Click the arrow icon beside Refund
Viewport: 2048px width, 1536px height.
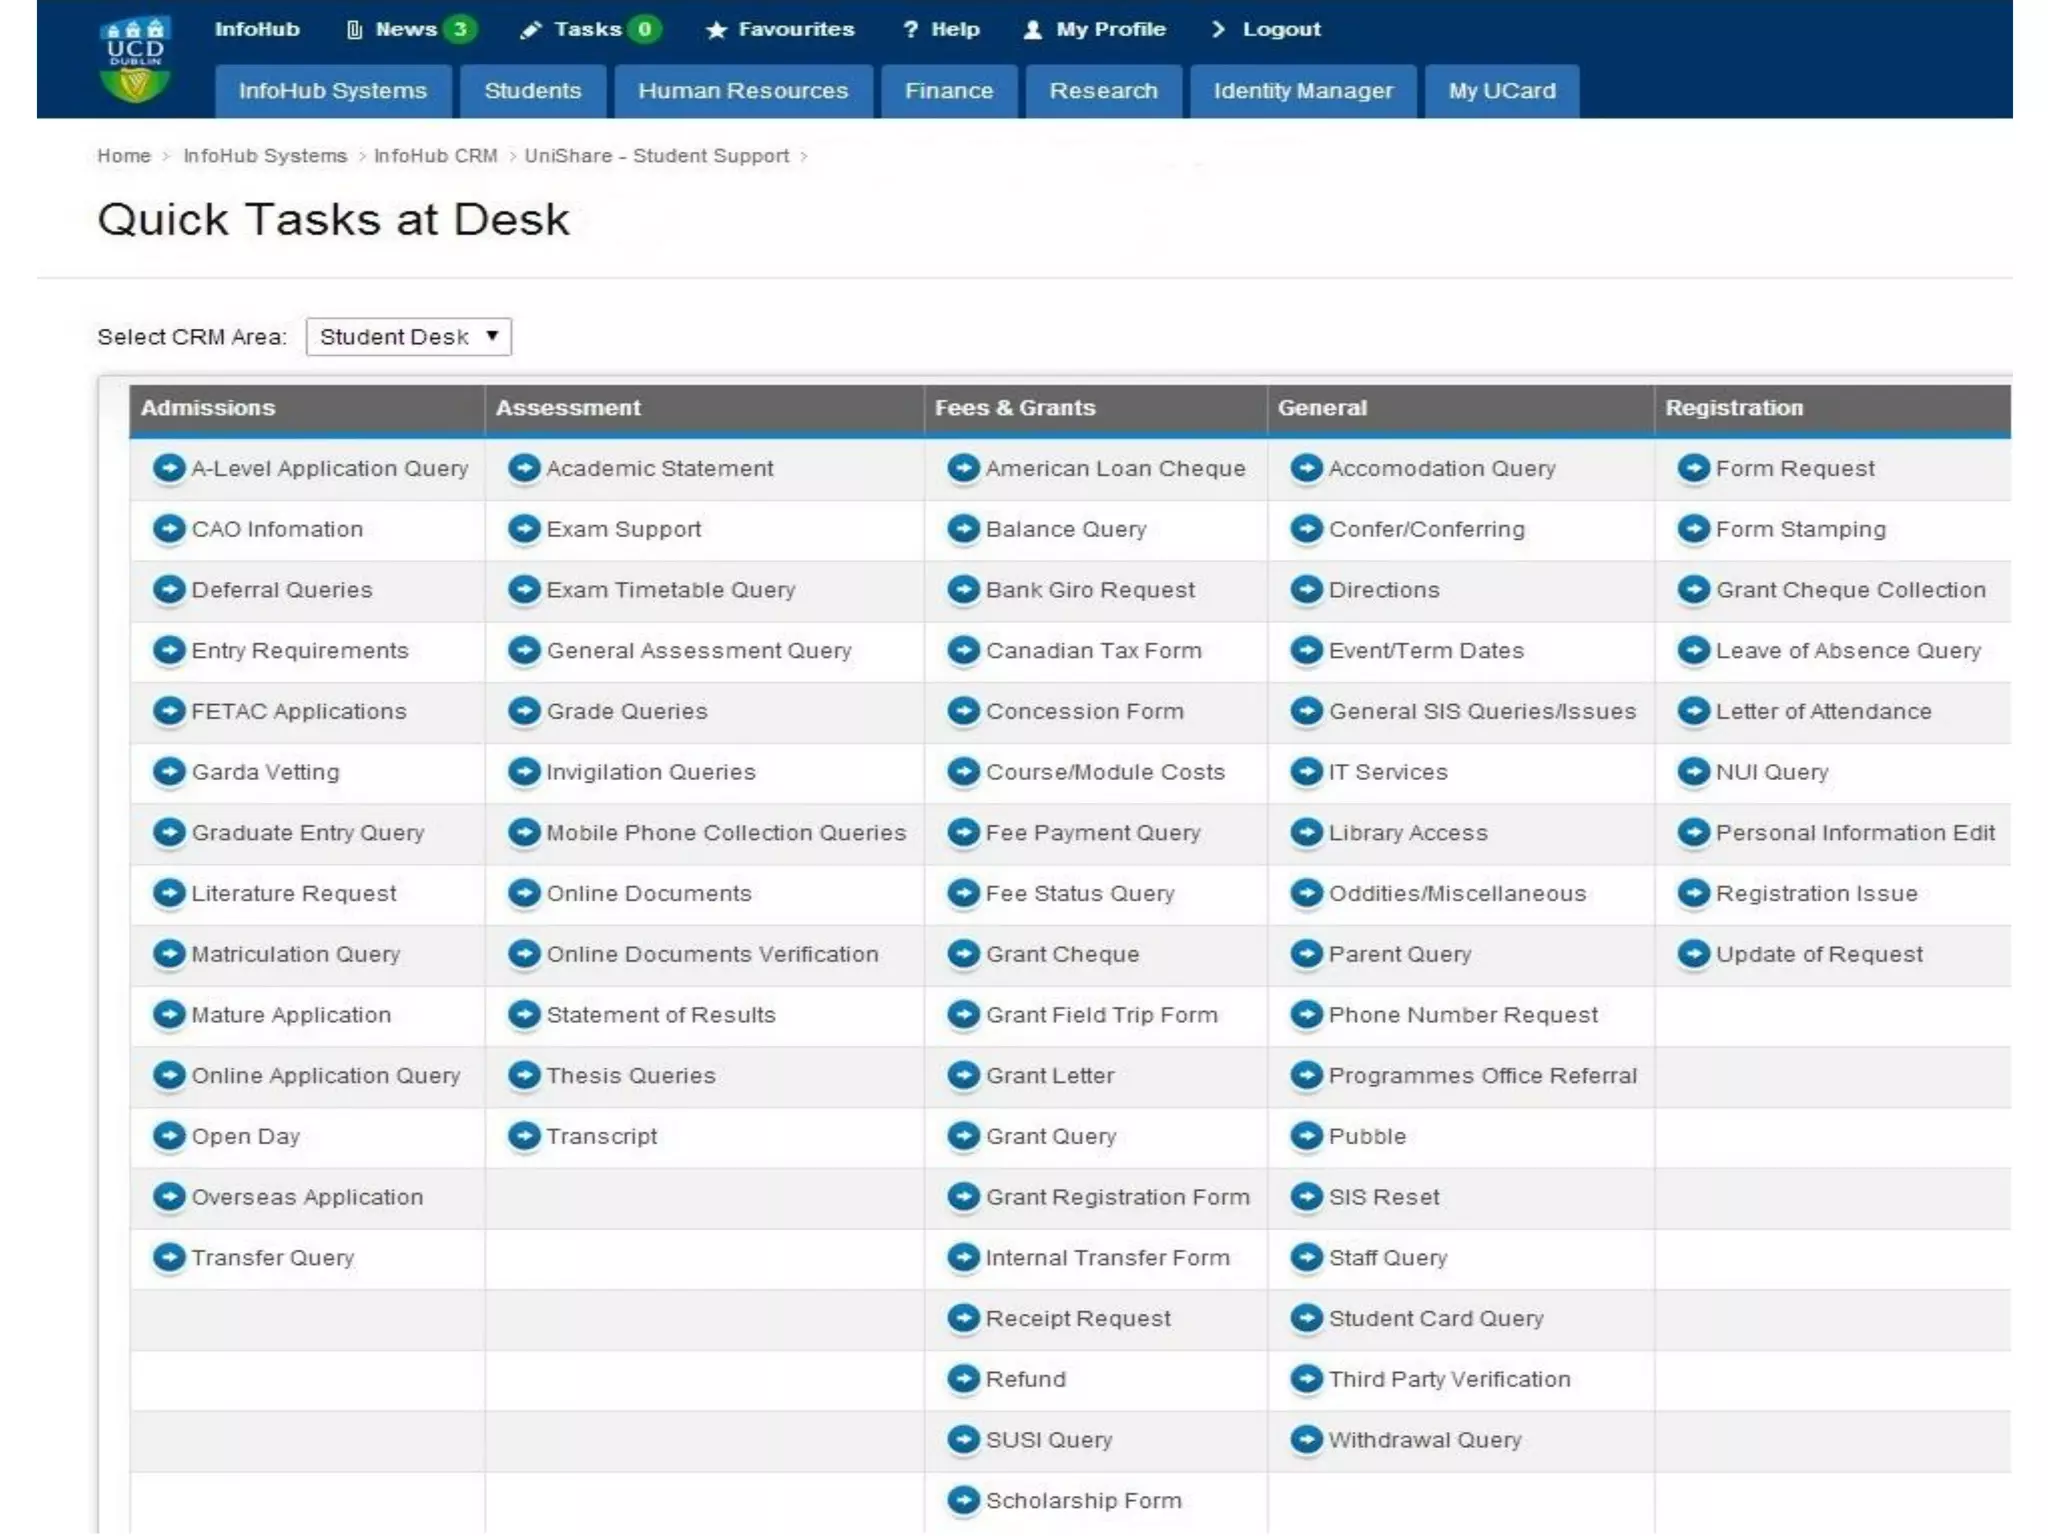pyautogui.click(x=963, y=1379)
